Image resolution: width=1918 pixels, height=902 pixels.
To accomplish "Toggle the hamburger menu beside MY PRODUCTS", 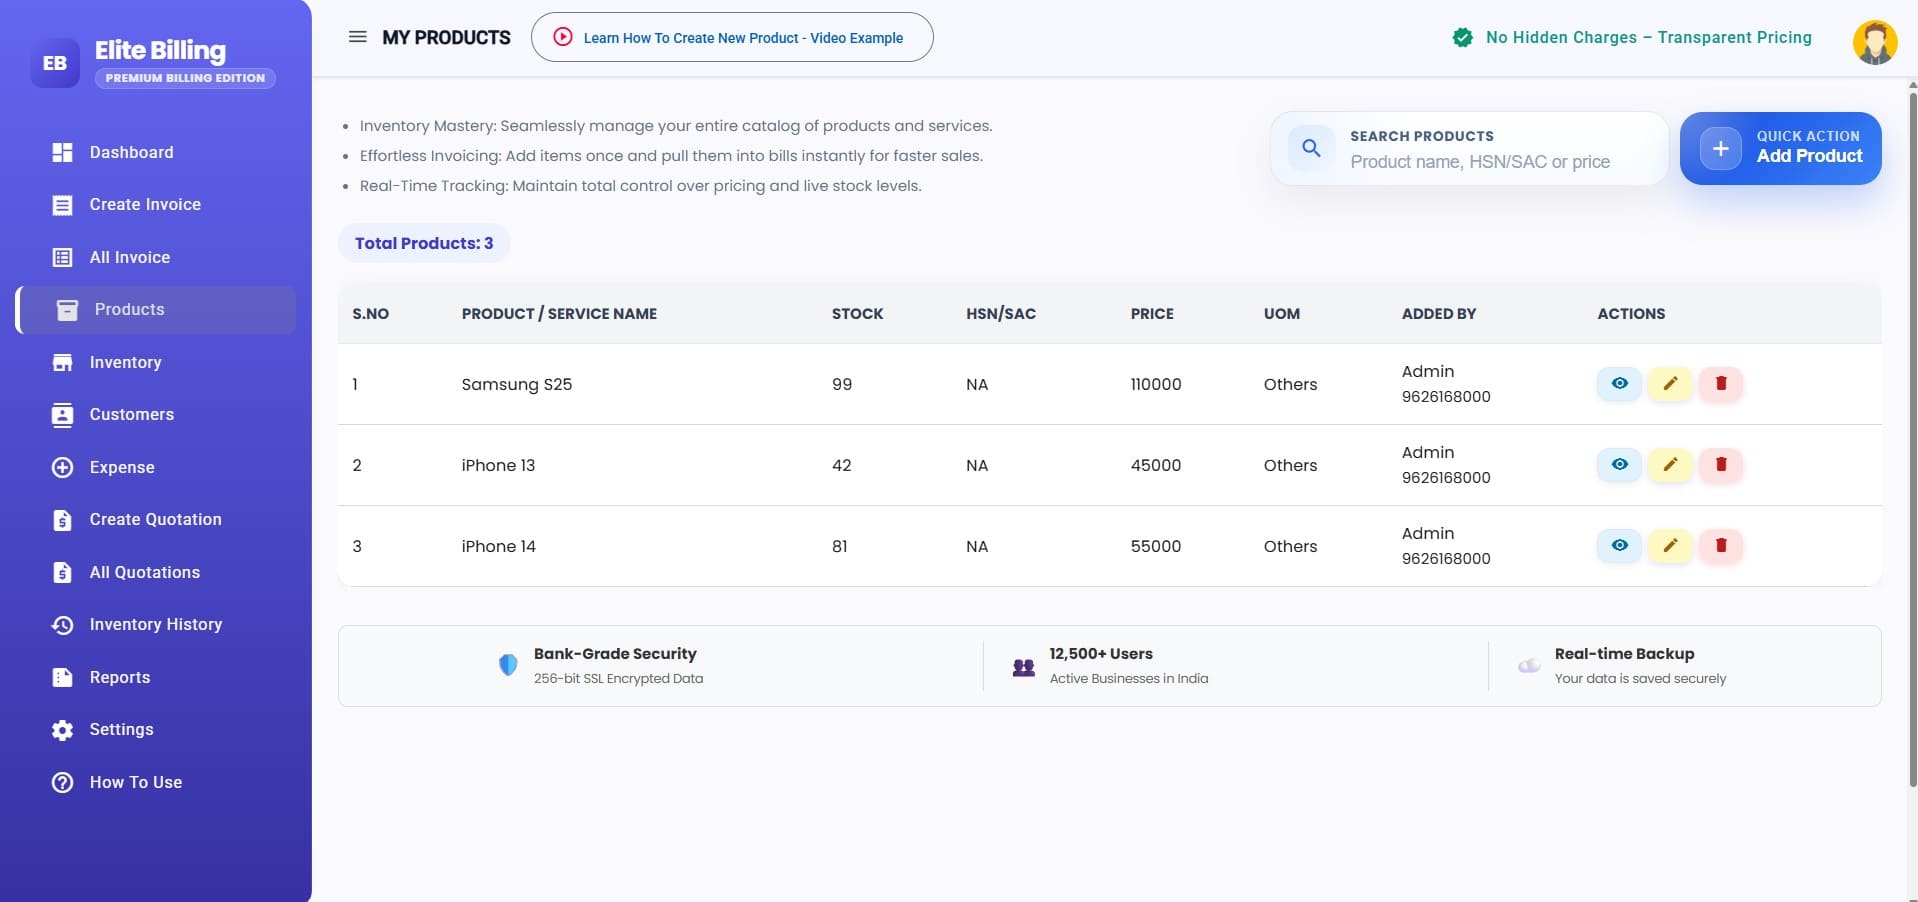I will coord(357,37).
